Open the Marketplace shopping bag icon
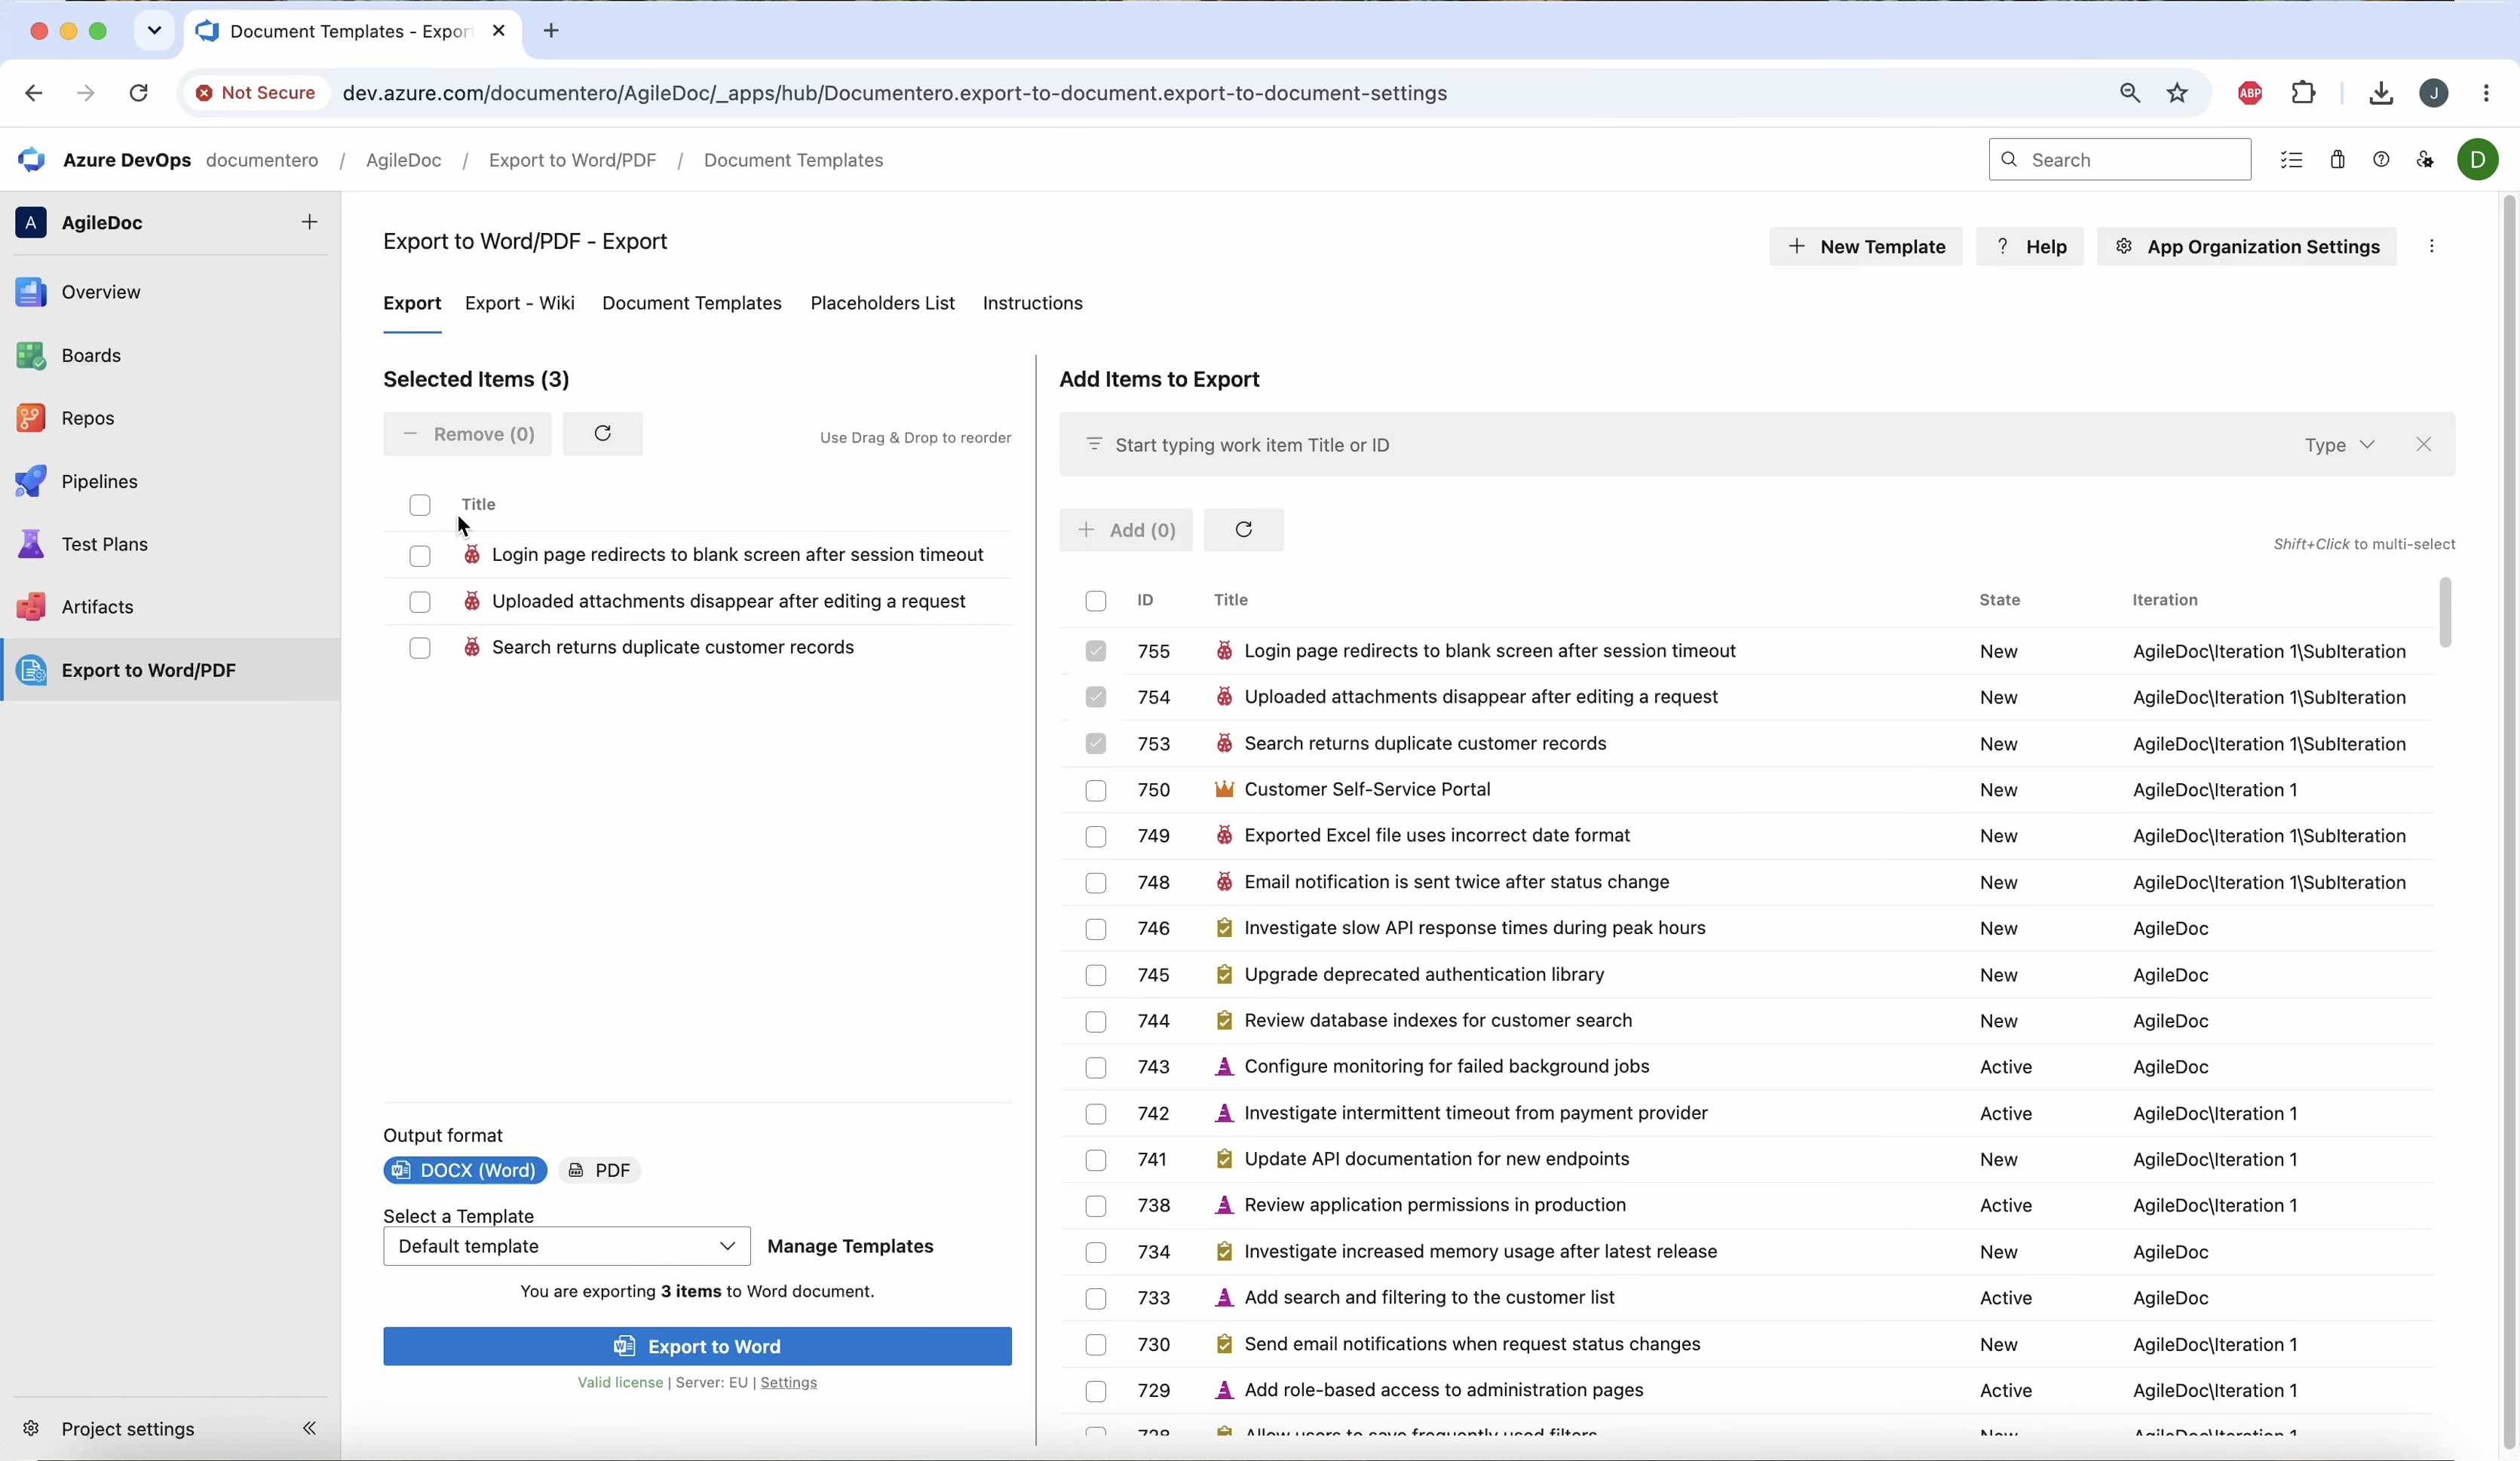Image resolution: width=2520 pixels, height=1461 pixels. [2337, 160]
